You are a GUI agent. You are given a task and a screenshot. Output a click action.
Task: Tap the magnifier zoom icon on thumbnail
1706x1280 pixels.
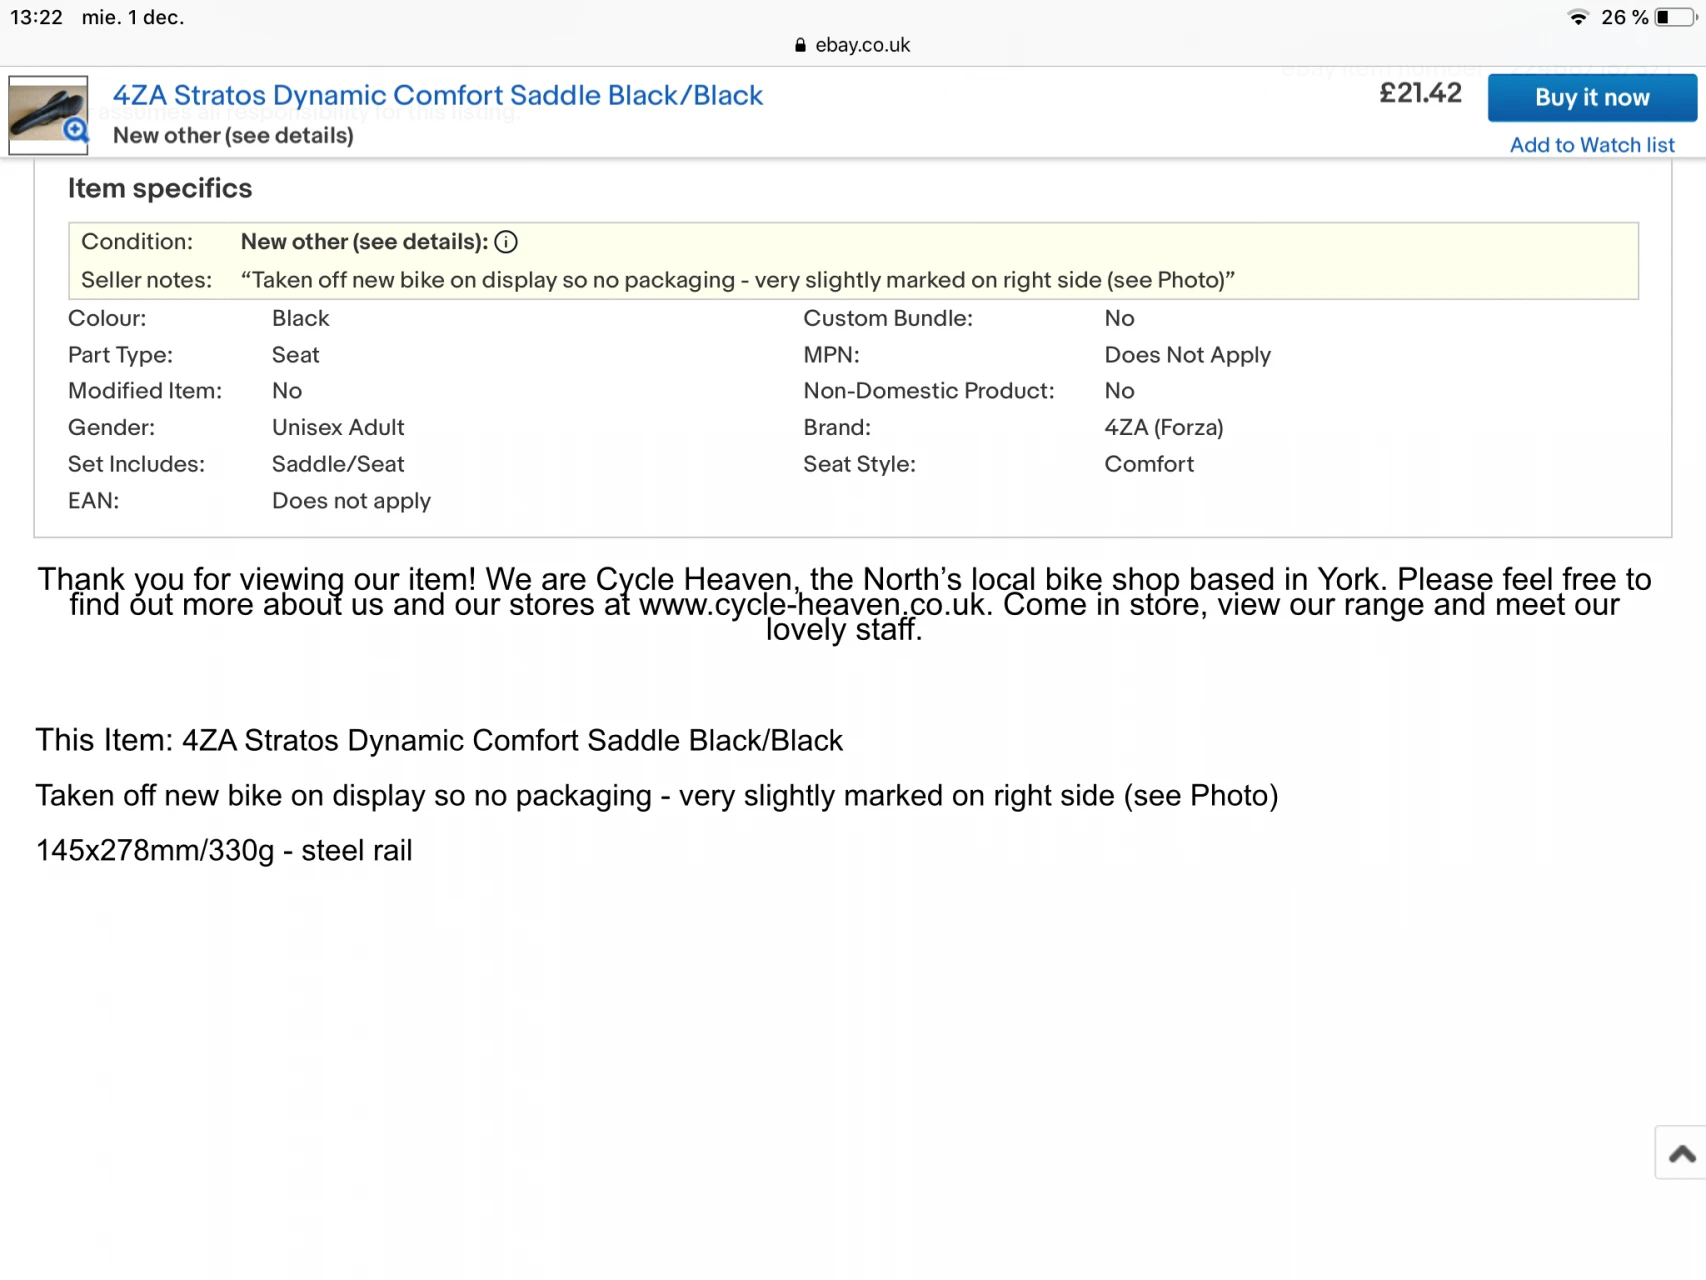(75, 131)
